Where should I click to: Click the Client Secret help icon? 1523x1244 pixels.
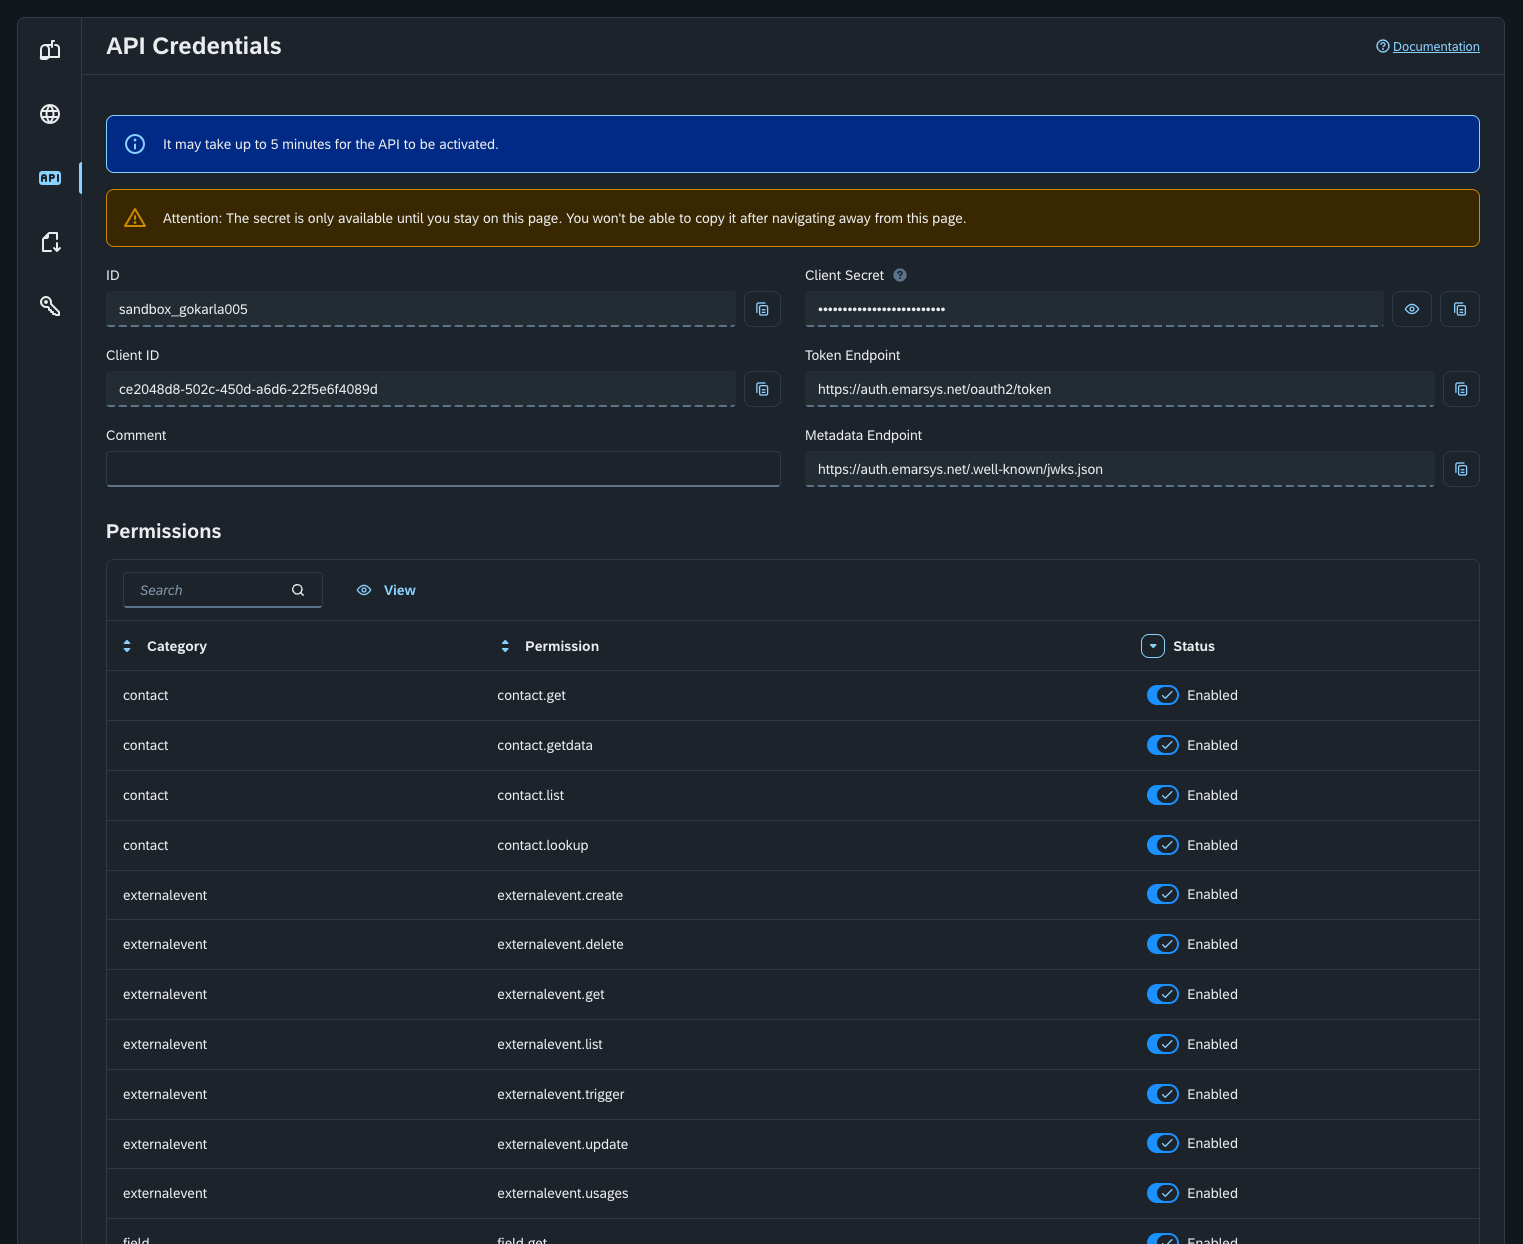tap(900, 275)
